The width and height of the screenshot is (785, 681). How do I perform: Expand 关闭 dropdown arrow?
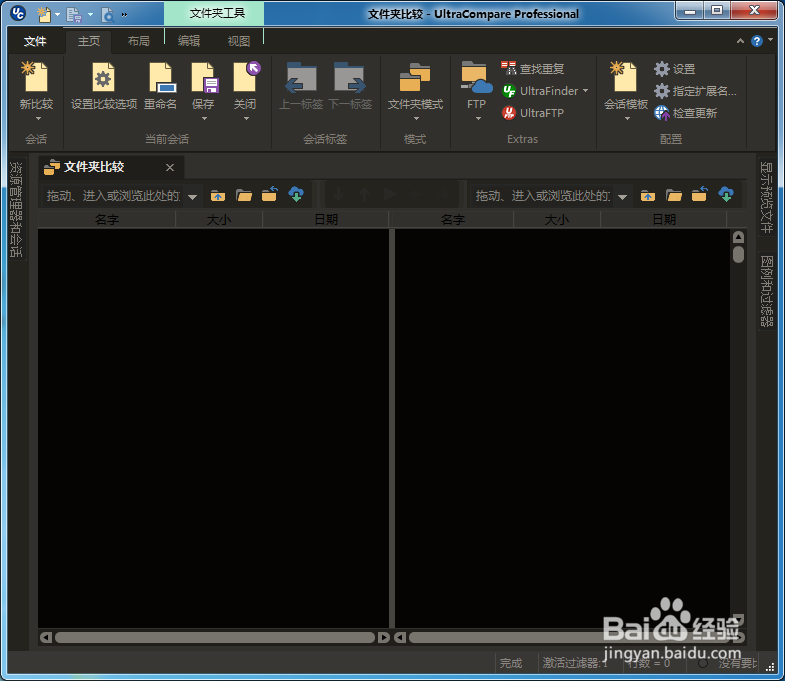coord(246,119)
